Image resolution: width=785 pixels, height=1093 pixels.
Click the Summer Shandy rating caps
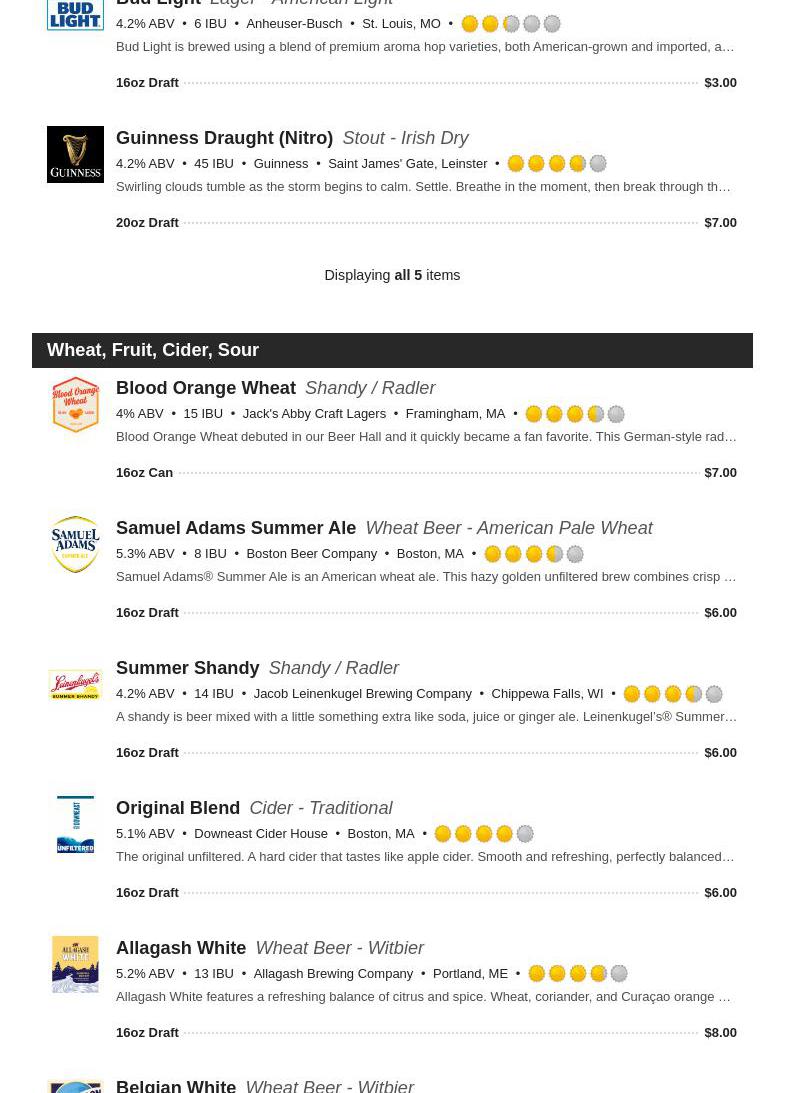point(672,694)
